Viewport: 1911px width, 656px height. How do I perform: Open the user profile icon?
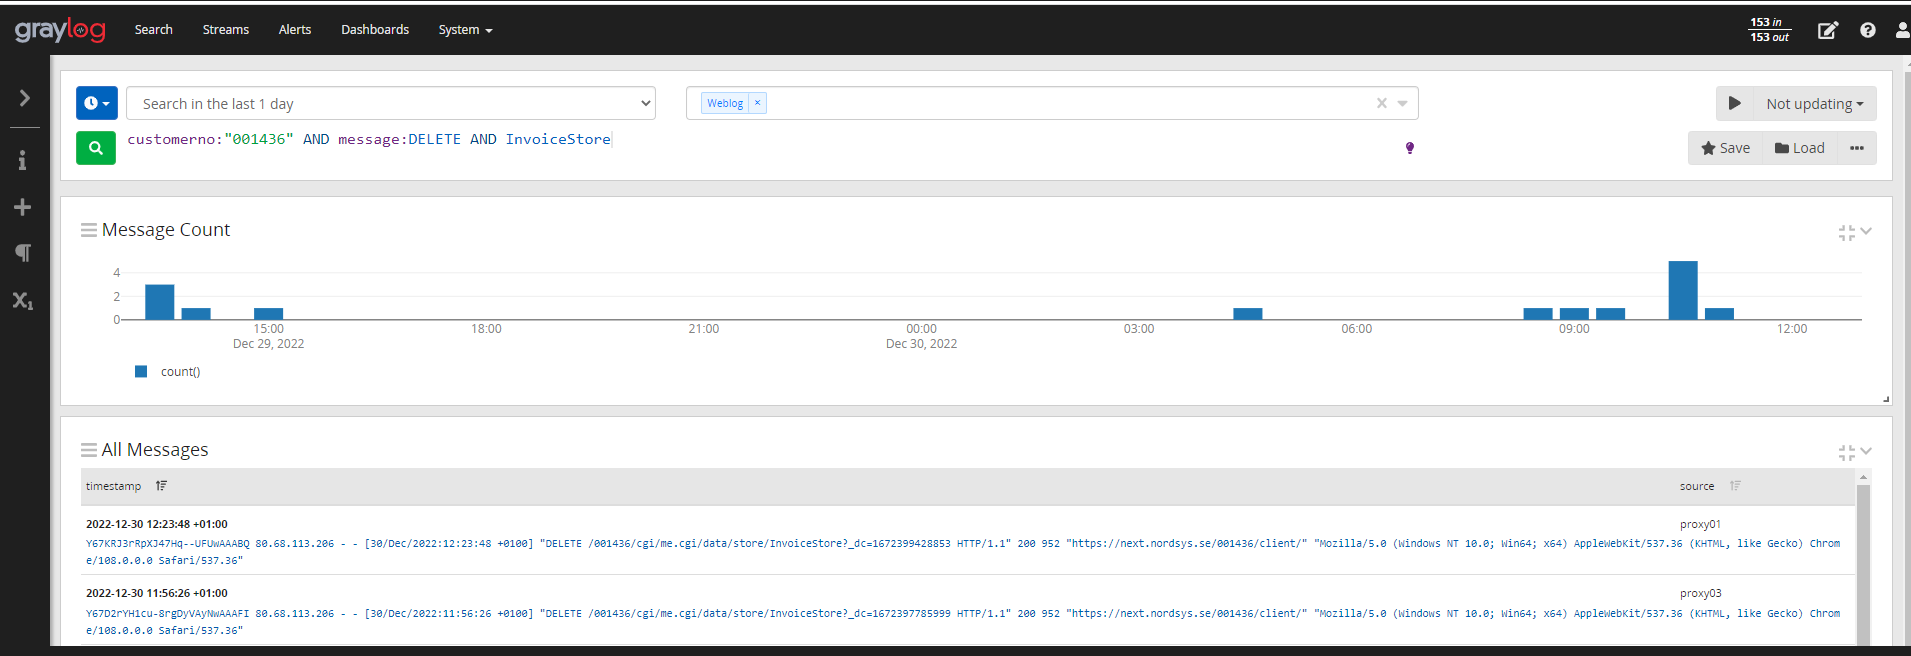click(1902, 30)
